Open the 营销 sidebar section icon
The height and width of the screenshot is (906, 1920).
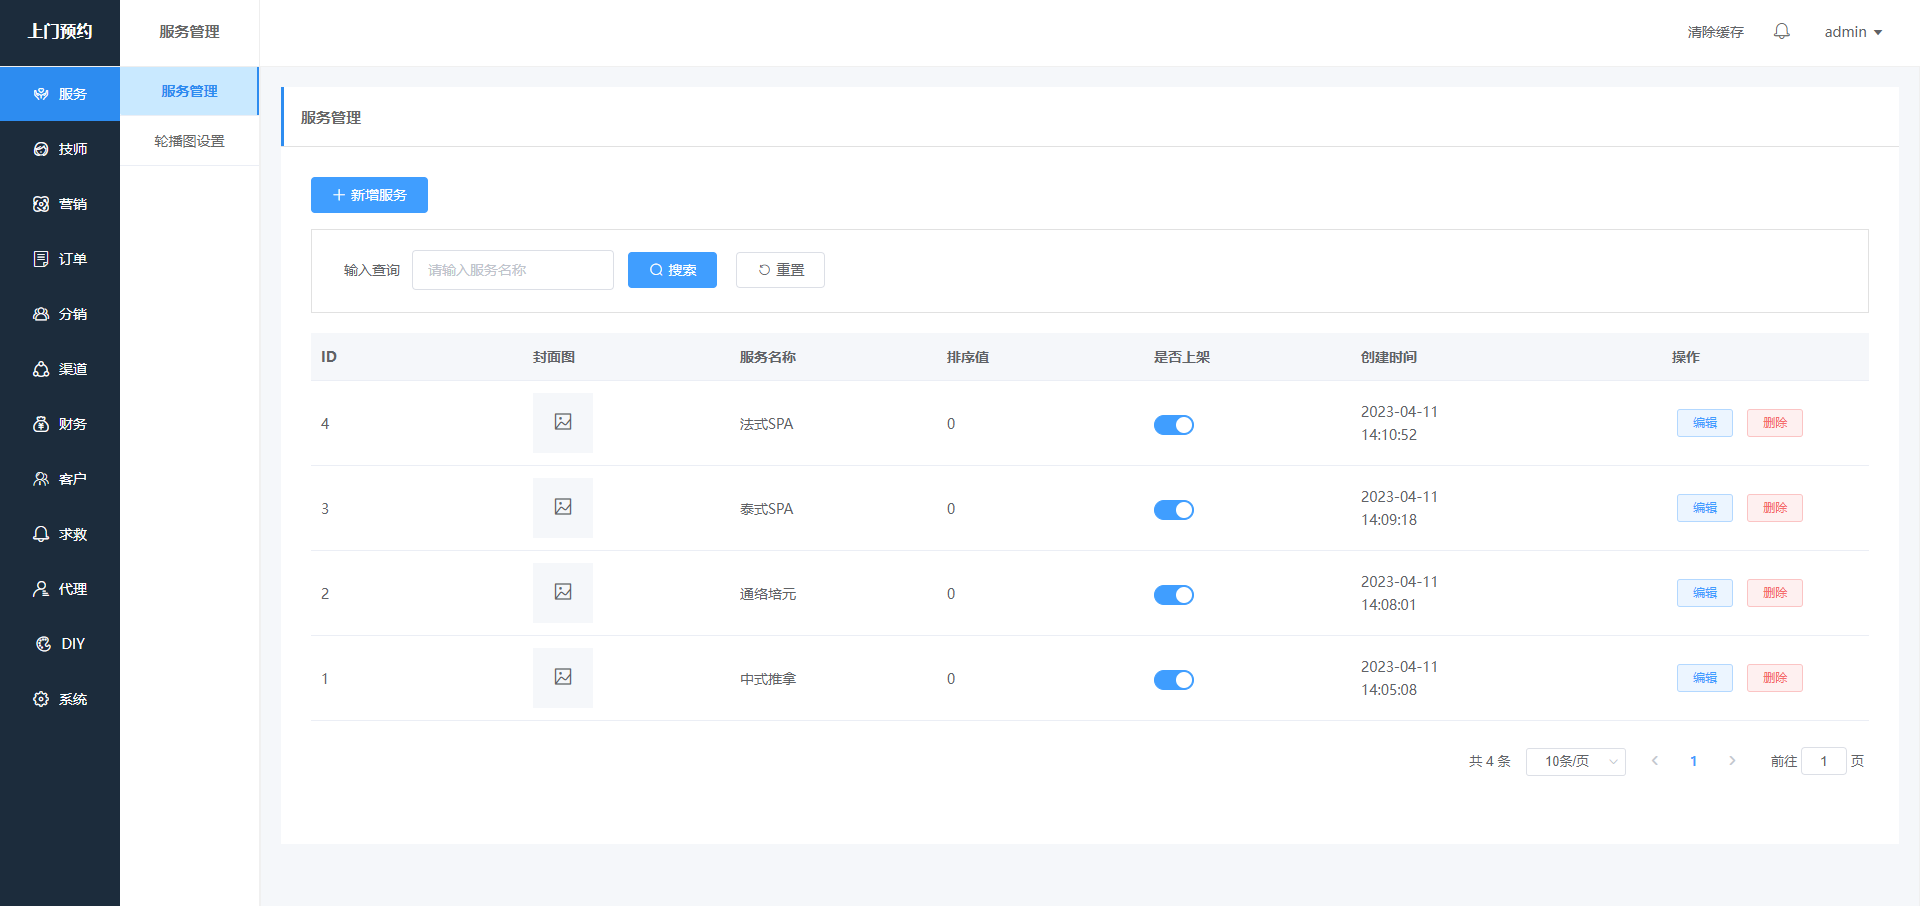pyautogui.click(x=41, y=204)
